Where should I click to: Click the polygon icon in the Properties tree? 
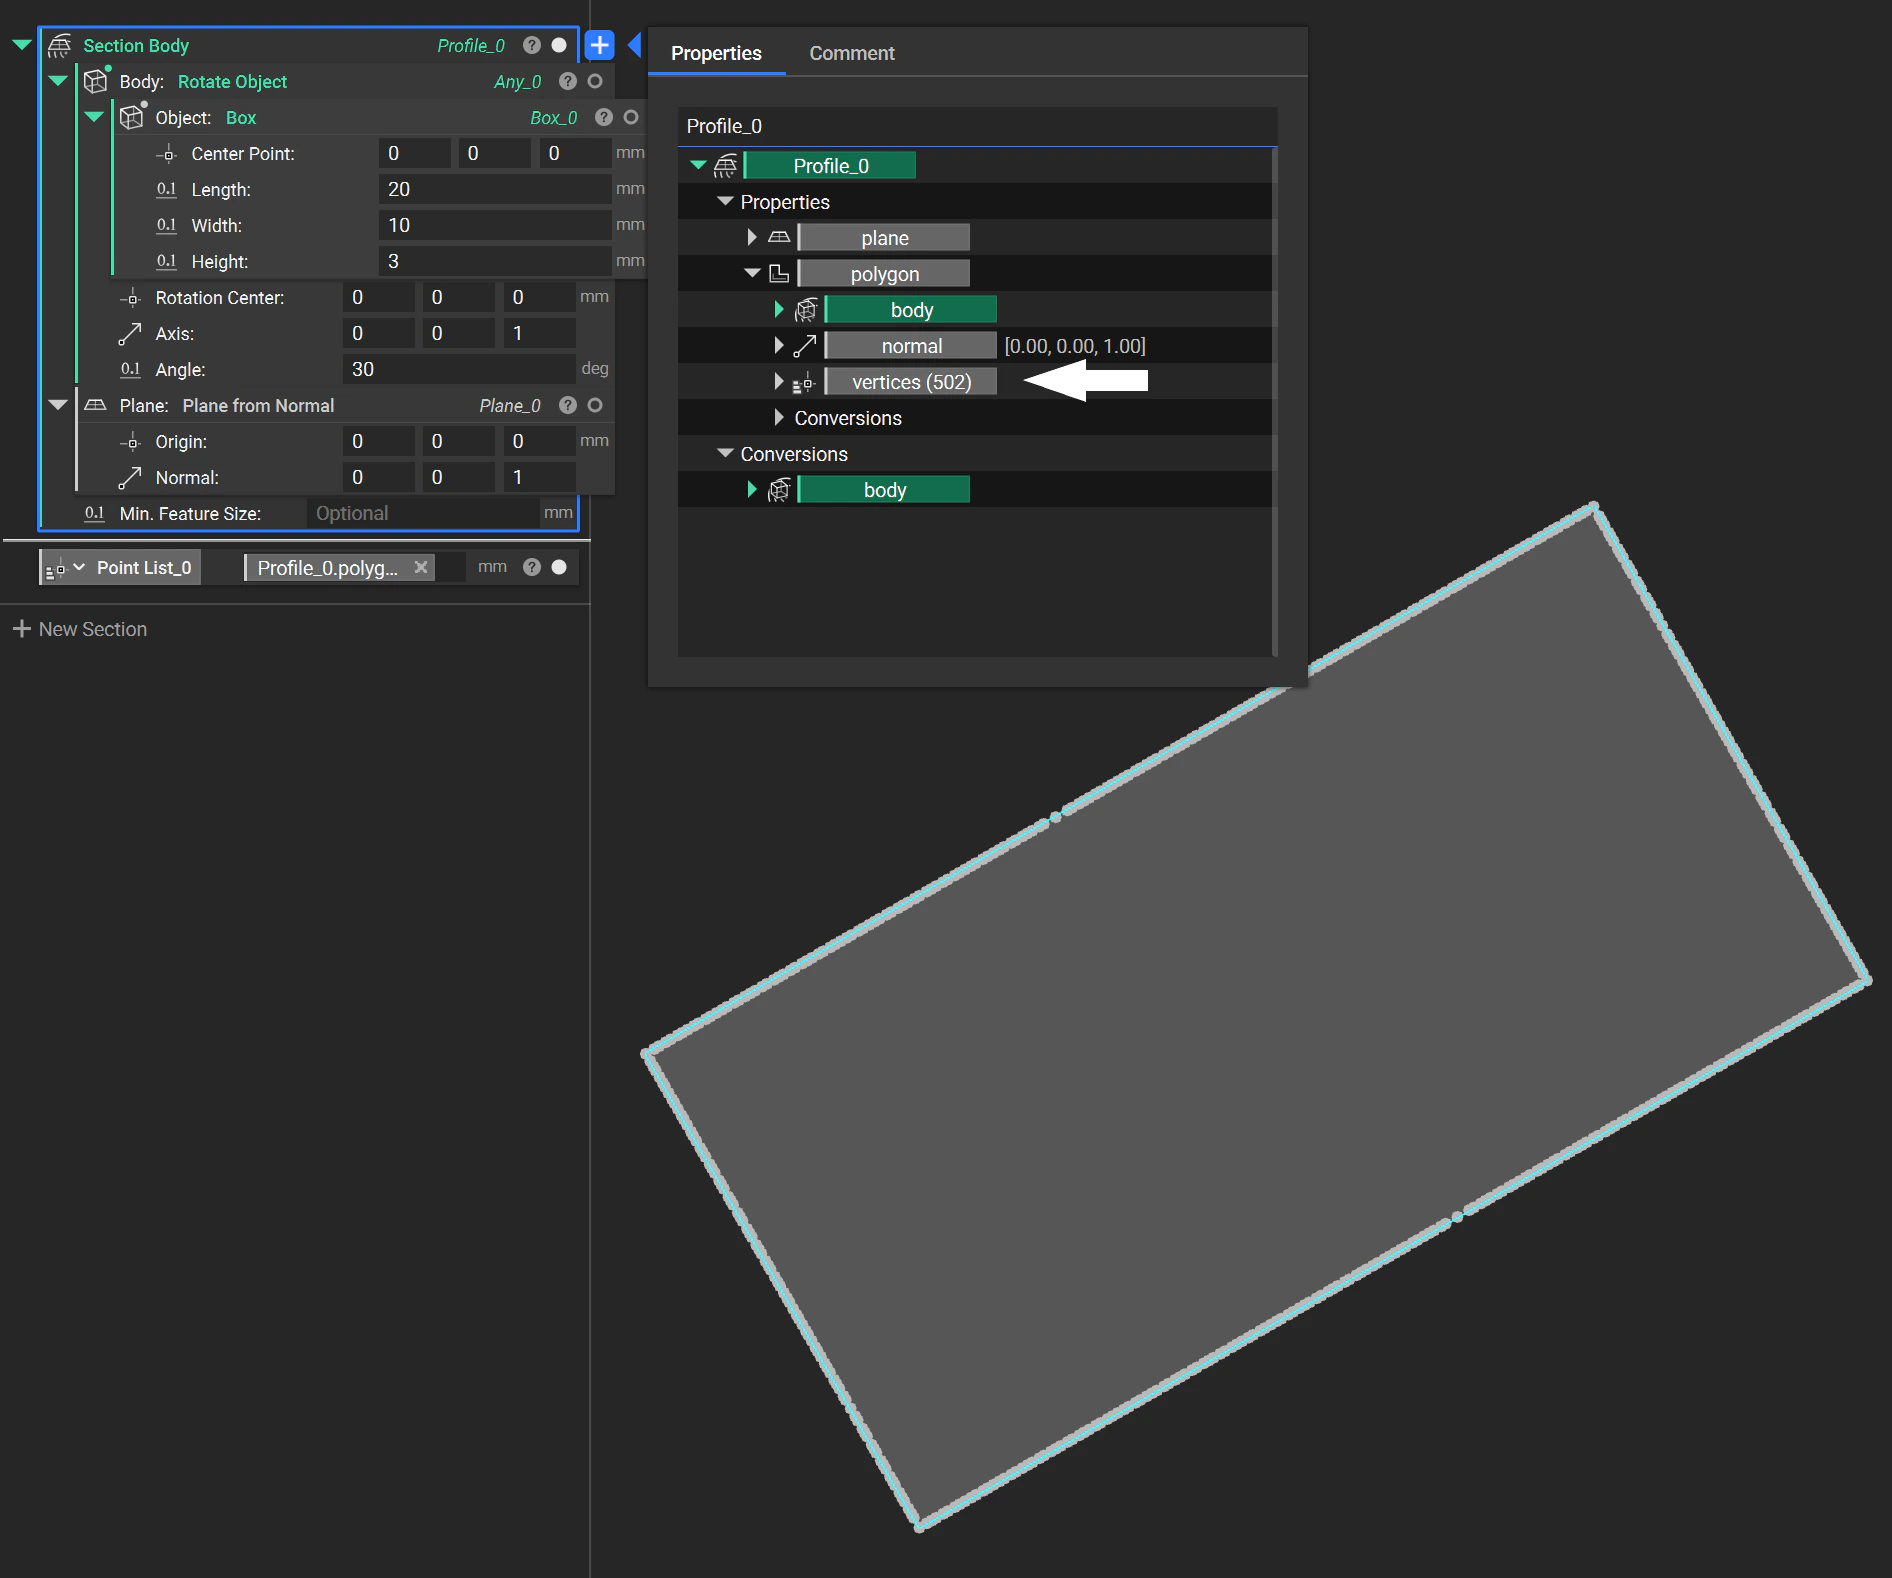click(779, 272)
